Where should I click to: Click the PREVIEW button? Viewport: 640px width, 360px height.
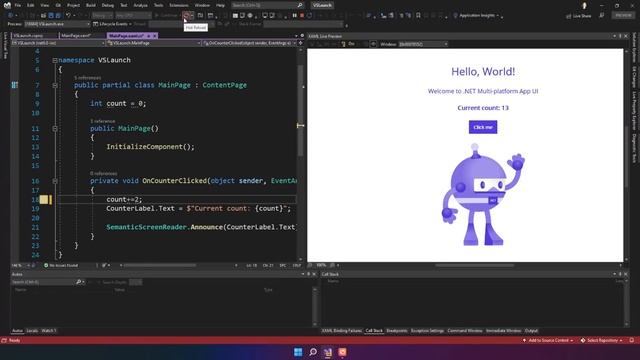(623, 15)
